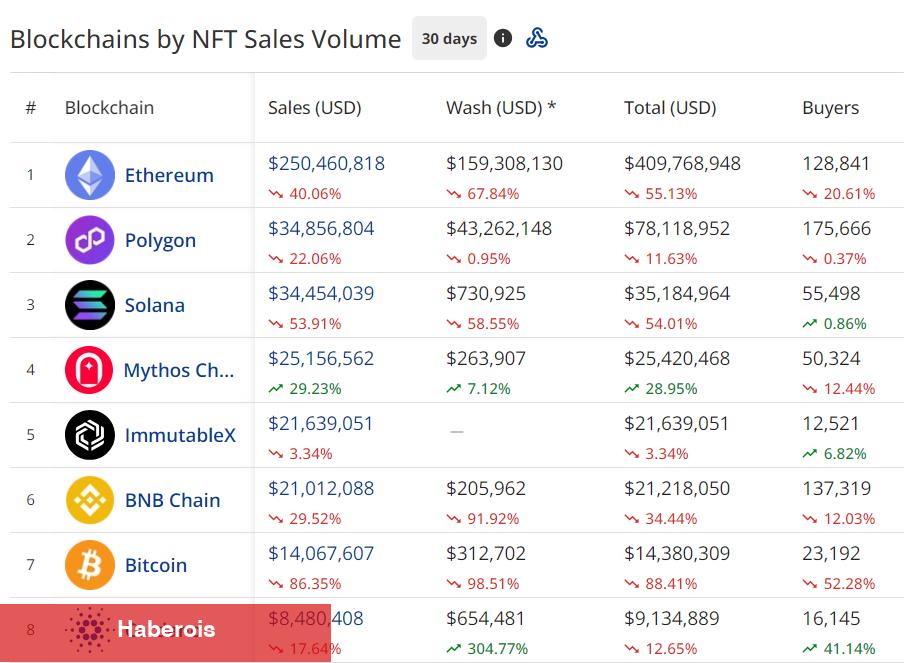
Task: Open the Polygon blockchain link
Action: [160, 240]
